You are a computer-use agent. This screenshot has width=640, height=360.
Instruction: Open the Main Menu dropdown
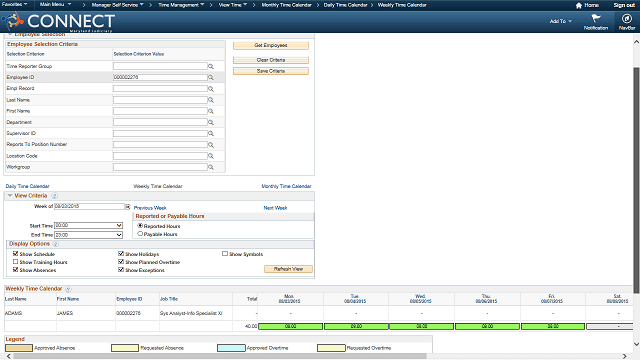pos(55,4)
